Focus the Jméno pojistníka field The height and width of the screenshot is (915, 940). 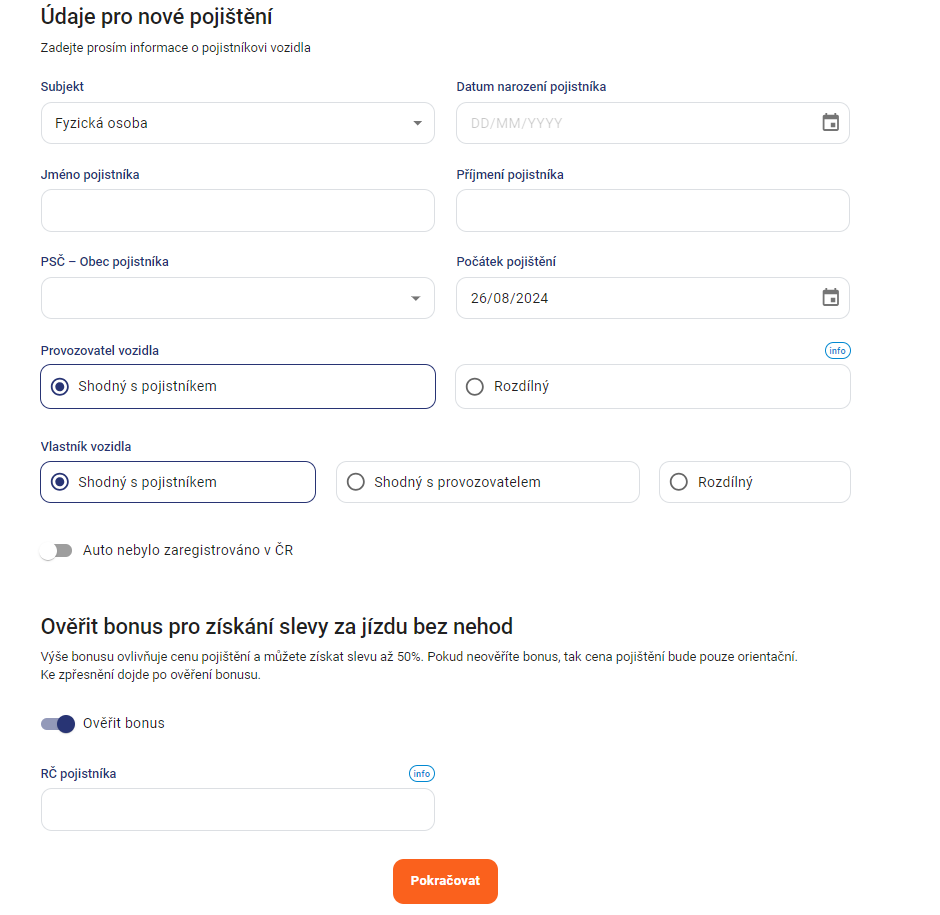point(238,210)
